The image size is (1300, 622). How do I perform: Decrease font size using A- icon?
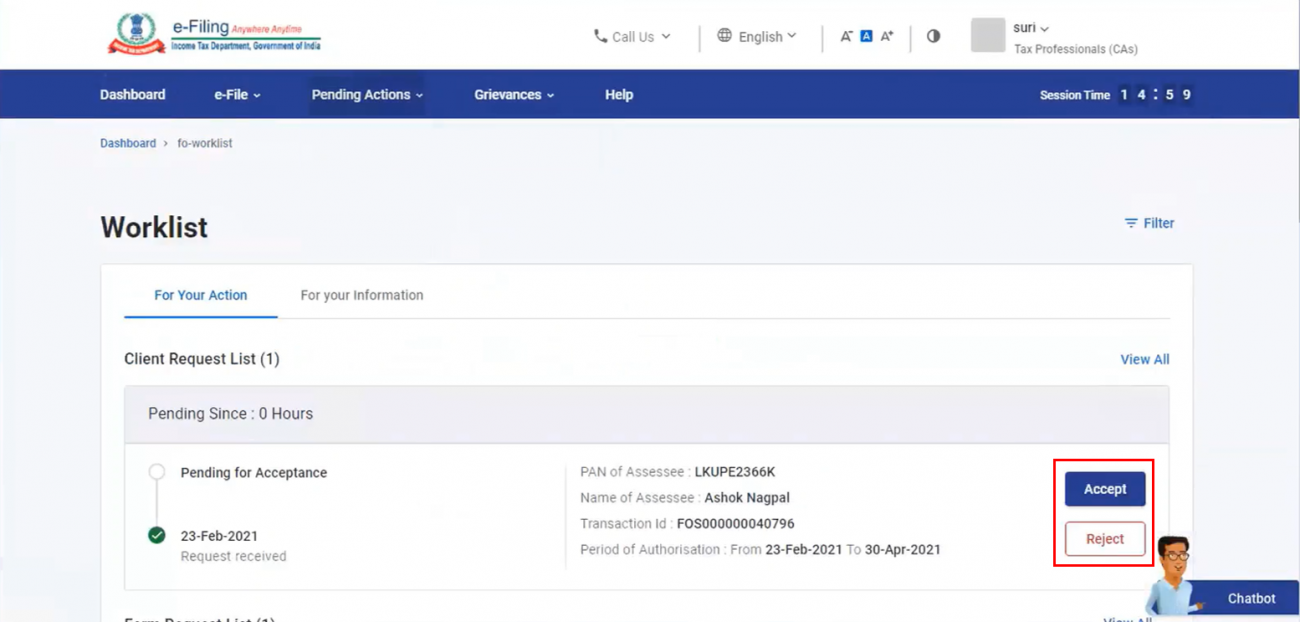tap(846, 35)
